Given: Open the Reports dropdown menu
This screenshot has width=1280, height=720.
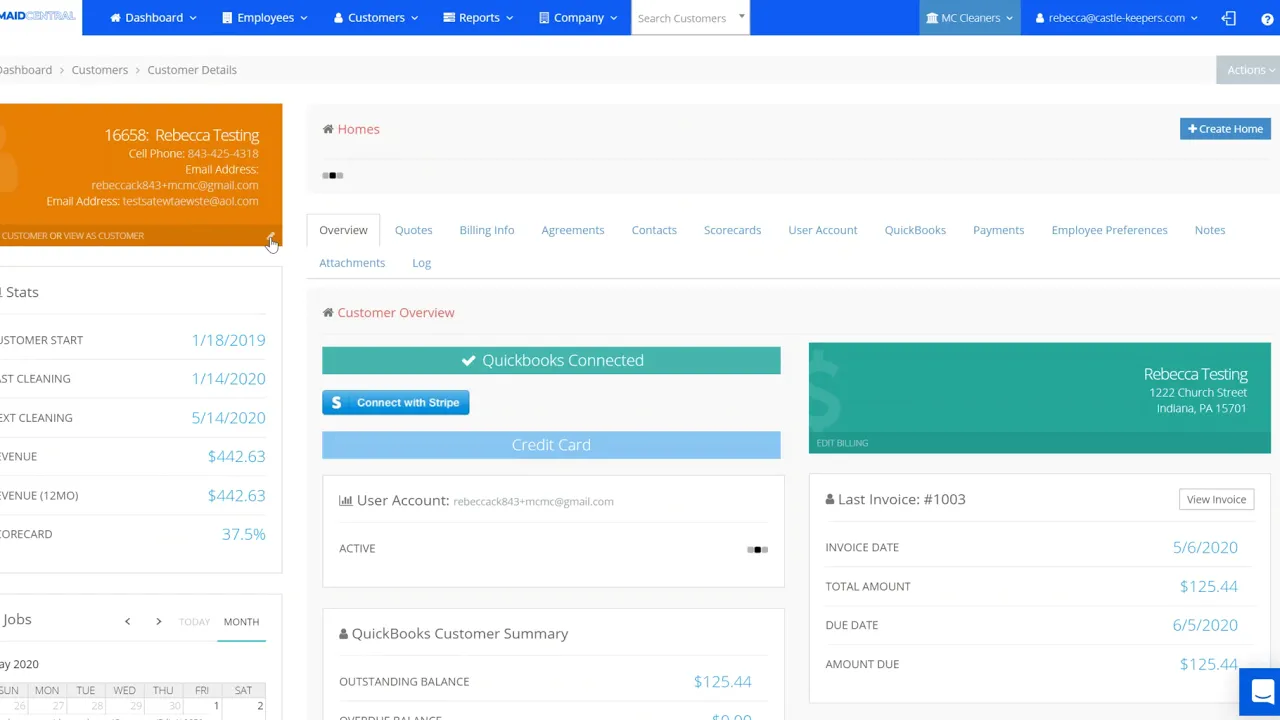Looking at the screenshot, I should pyautogui.click(x=478, y=17).
